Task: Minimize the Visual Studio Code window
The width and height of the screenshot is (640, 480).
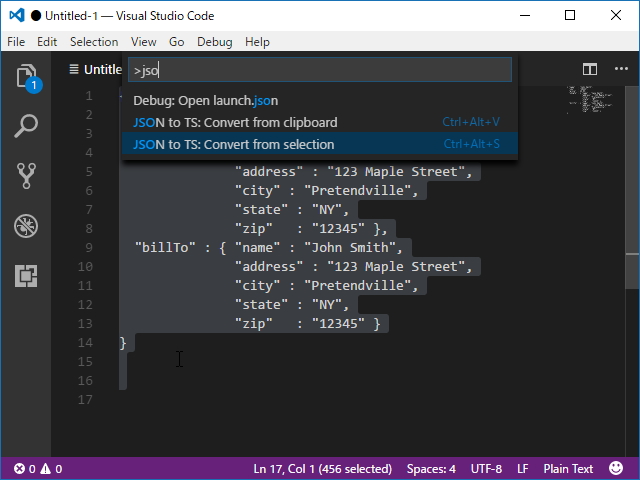Action: (525, 16)
